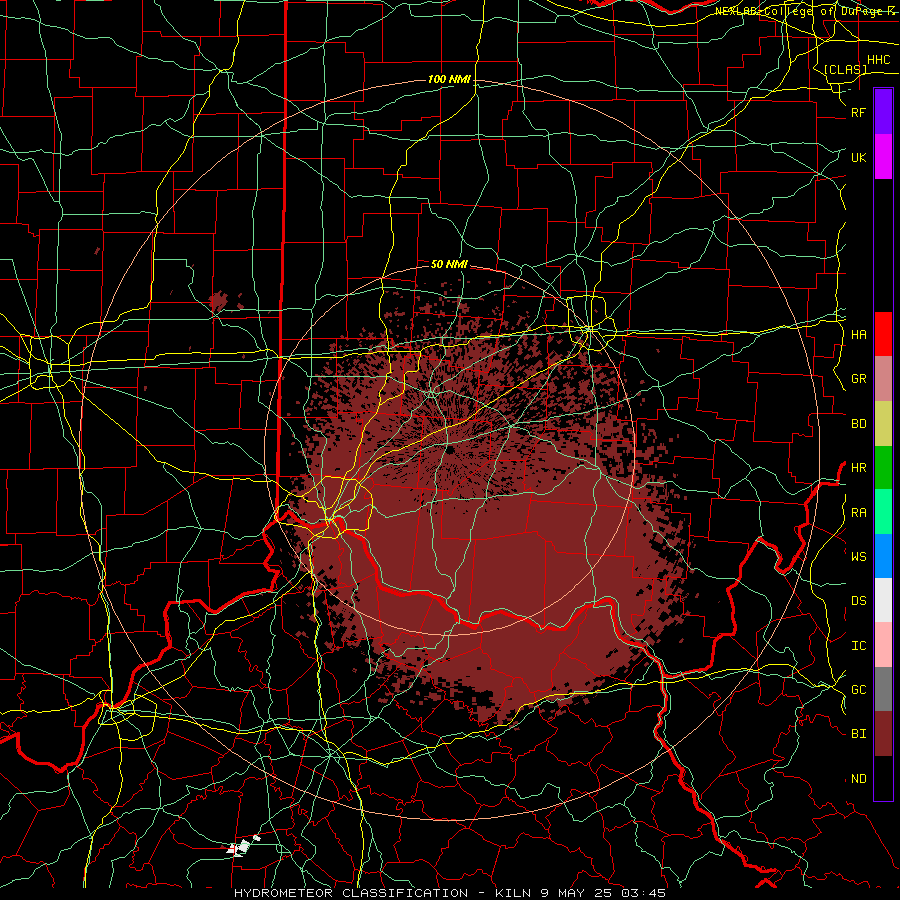The width and height of the screenshot is (900, 900).
Task: Click the light pink IC legend swatch
Action: pyautogui.click(x=883, y=645)
